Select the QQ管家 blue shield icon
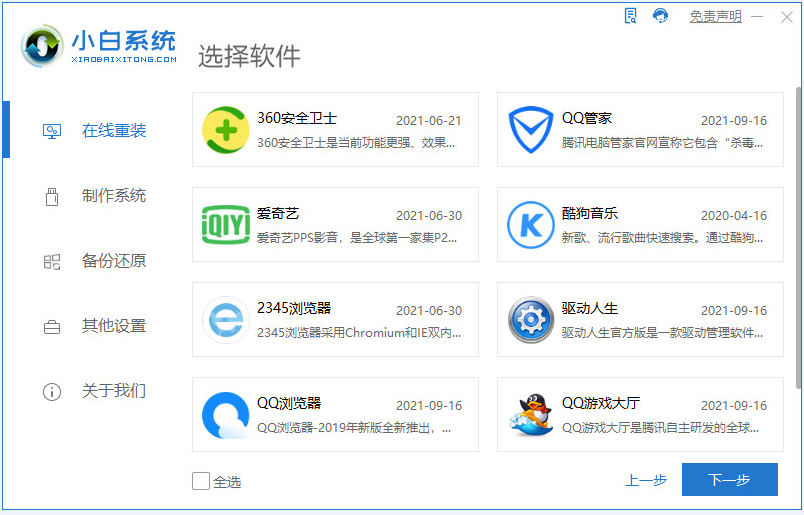The width and height of the screenshot is (804, 515). [x=531, y=130]
